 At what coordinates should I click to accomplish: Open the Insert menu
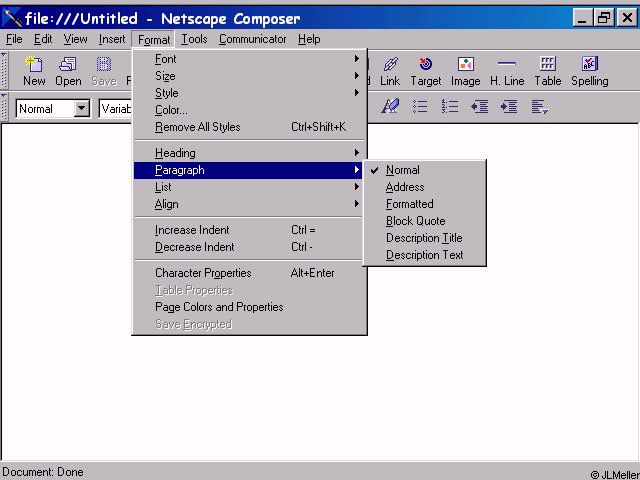tap(112, 39)
